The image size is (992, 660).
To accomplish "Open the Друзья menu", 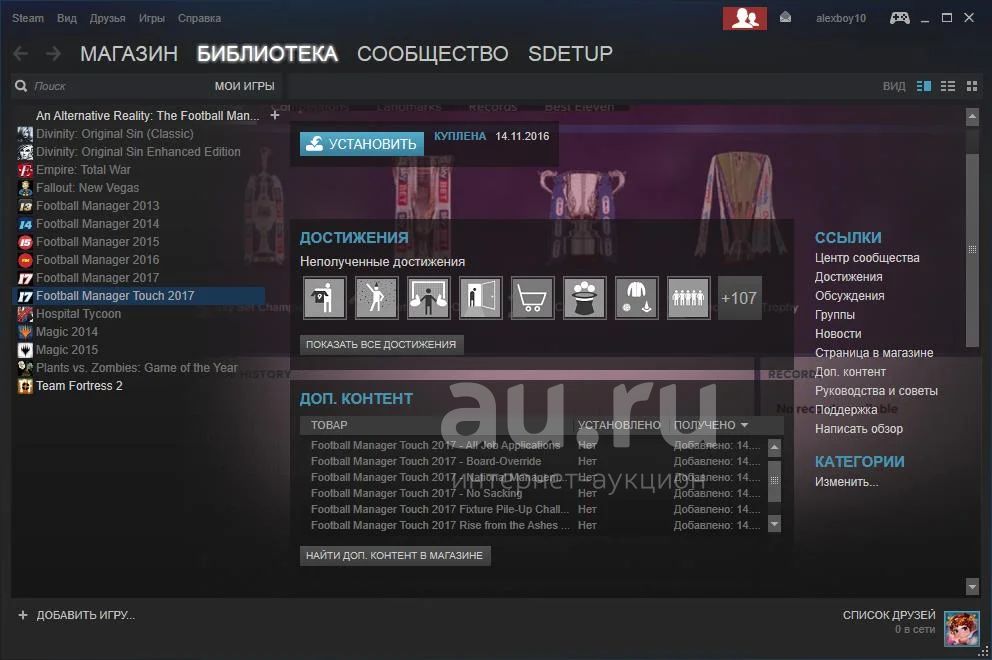I will click(x=108, y=18).
